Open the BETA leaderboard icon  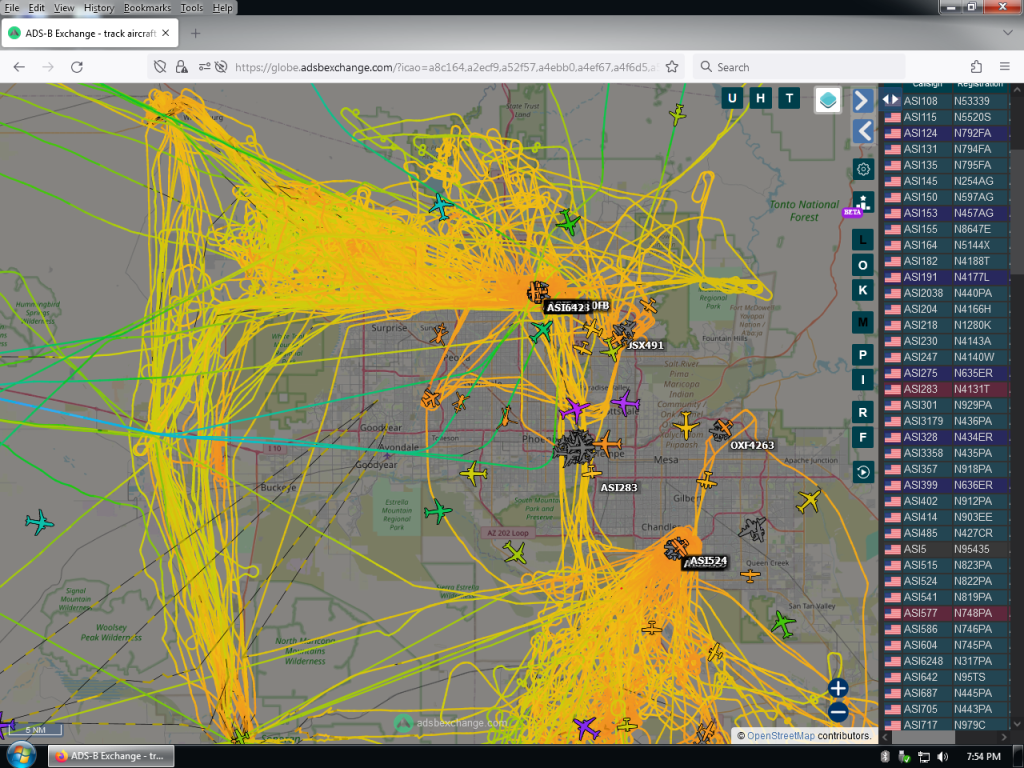tap(861, 204)
